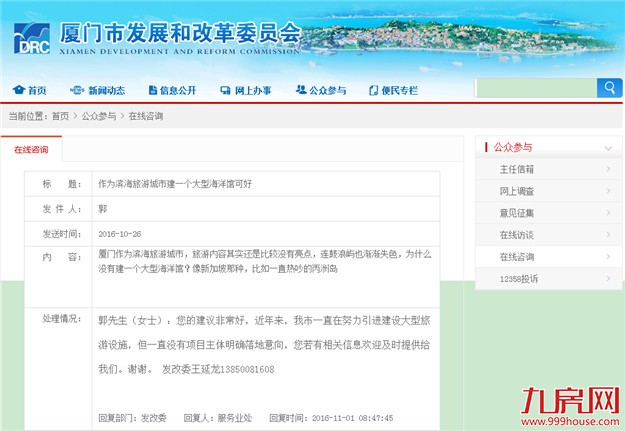625x431 pixels.
Task: Open 在线咨询 in the sidebar
Action: [517, 257]
